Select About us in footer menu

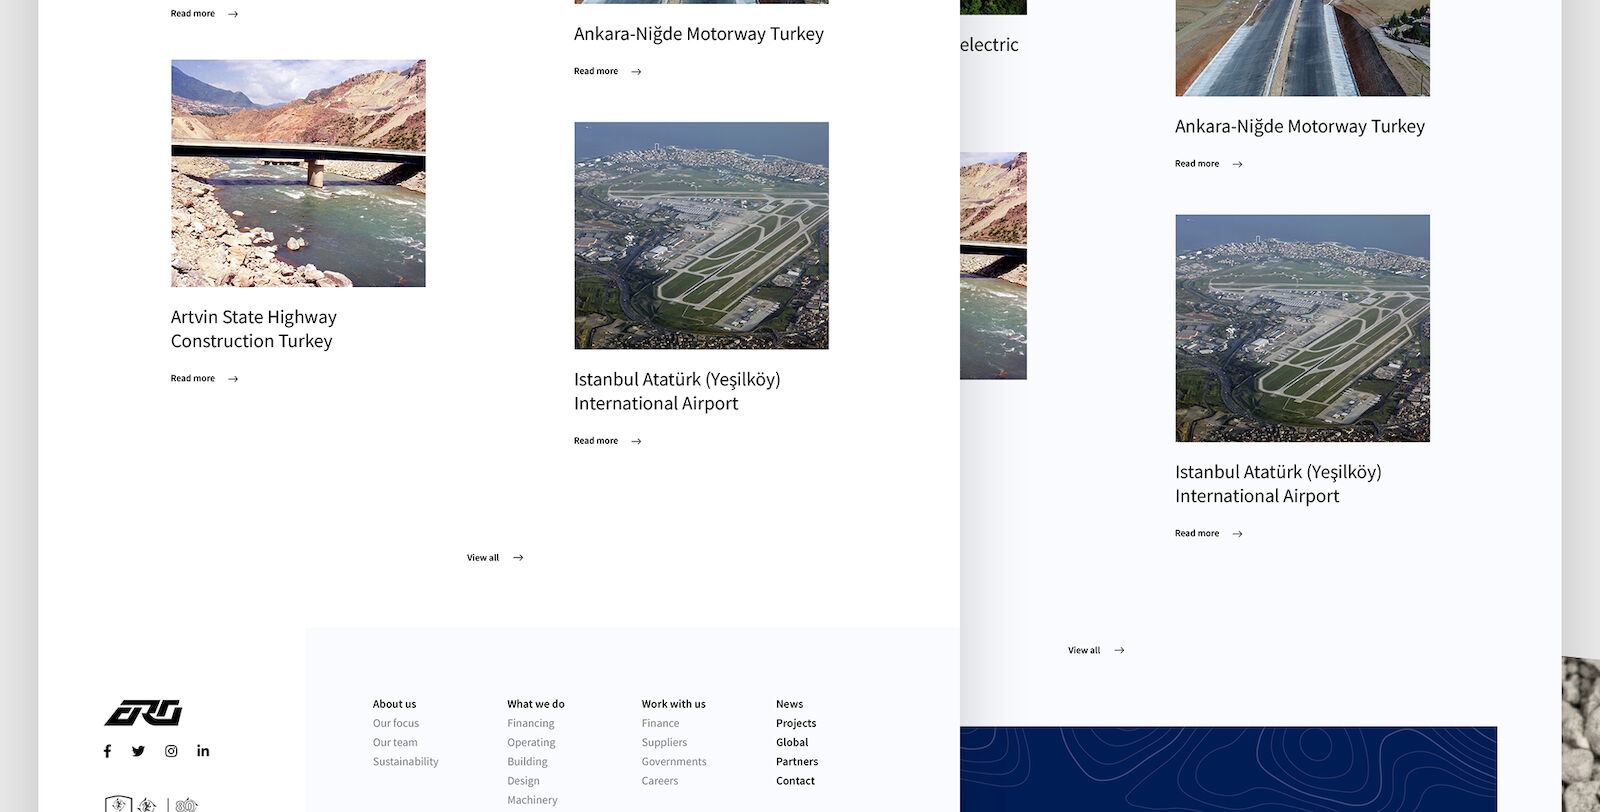[394, 704]
